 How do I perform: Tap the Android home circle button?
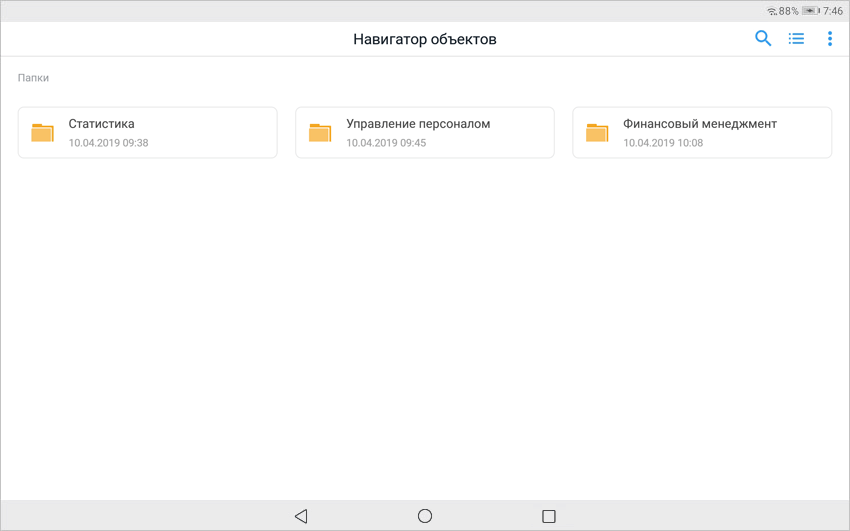click(x=425, y=516)
